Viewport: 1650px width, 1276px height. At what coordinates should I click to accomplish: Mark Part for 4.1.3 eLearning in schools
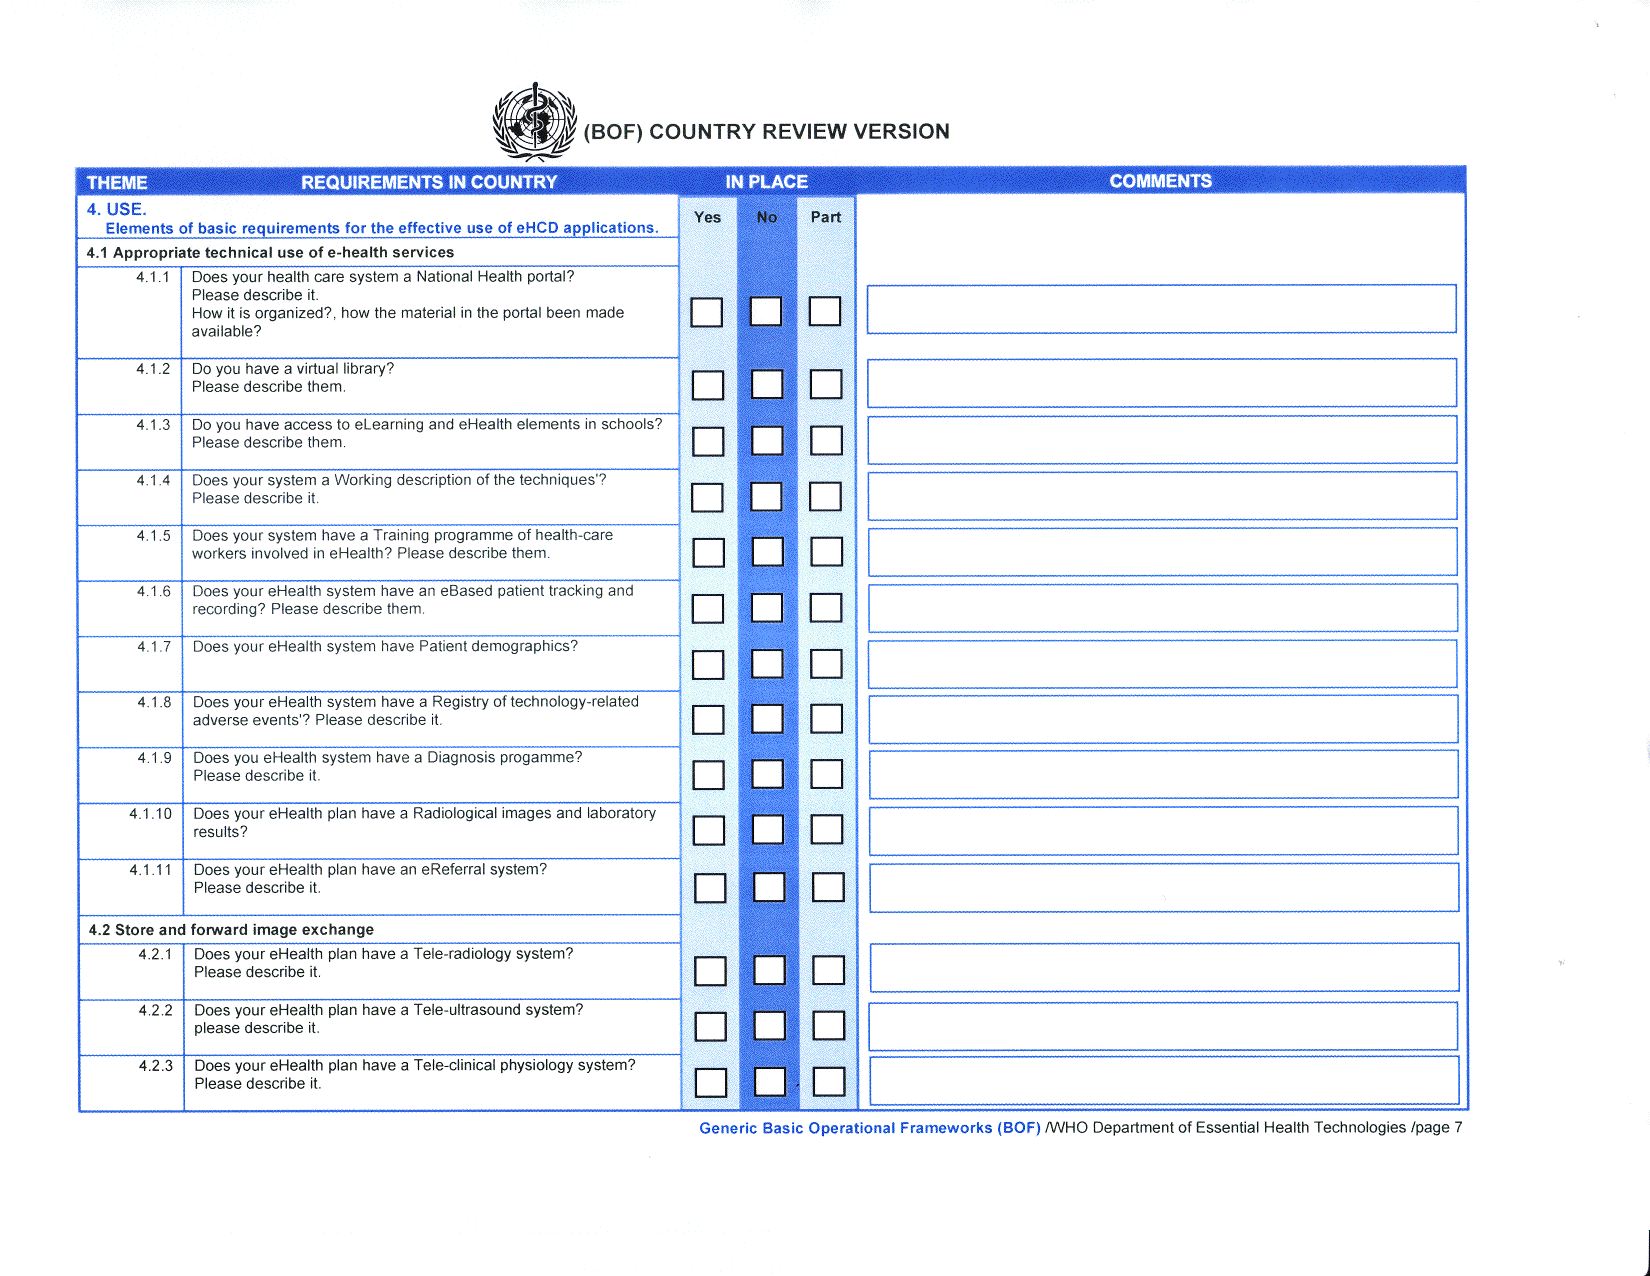pyautogui.click(x=826, y=441)
